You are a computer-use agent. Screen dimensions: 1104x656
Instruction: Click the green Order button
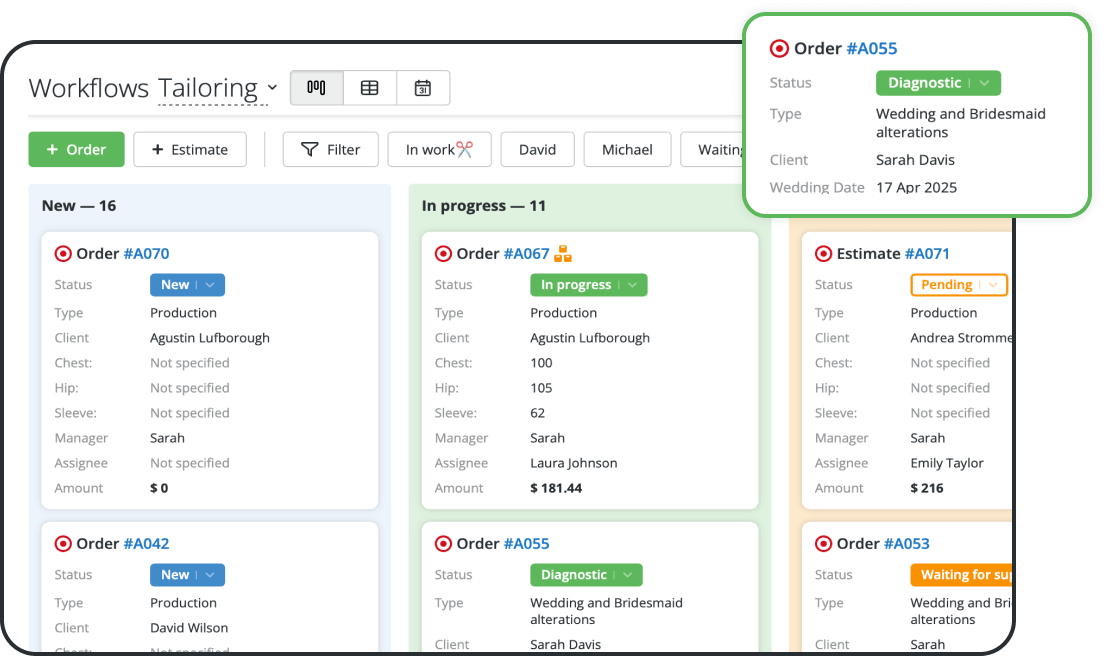[x=76, y=149]
